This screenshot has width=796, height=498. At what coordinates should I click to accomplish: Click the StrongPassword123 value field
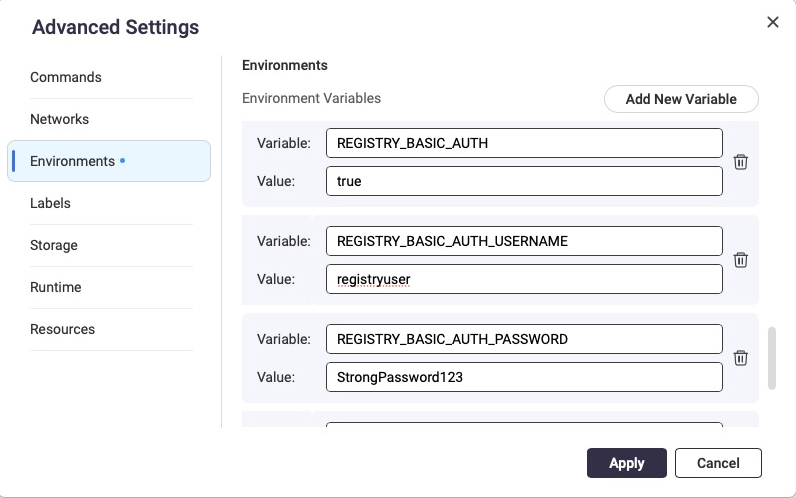point(524,377)
